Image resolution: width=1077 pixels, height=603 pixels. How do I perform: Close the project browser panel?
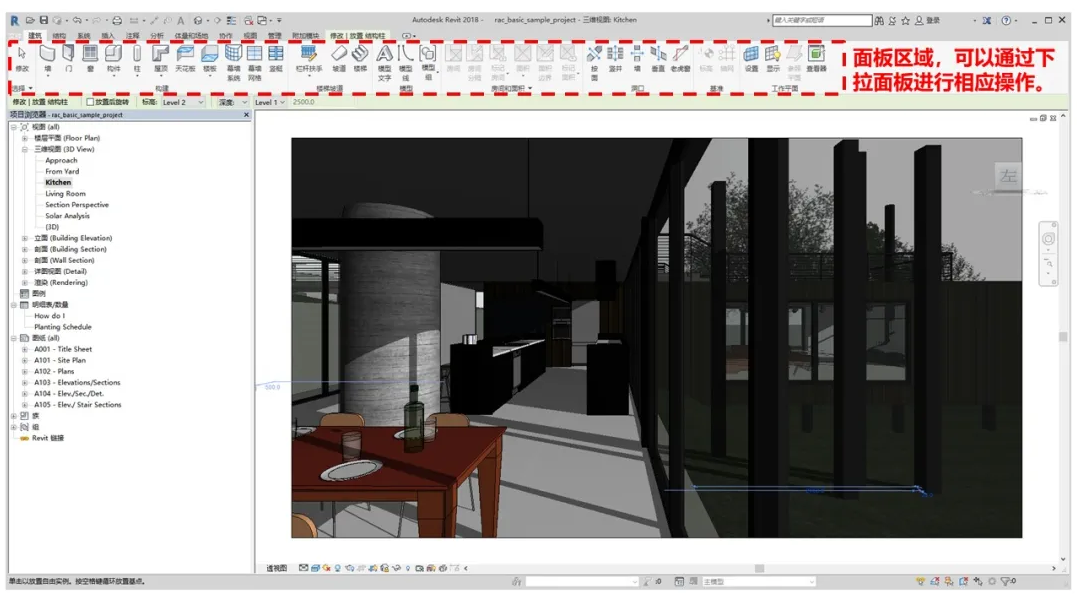[x=246, y=115]
